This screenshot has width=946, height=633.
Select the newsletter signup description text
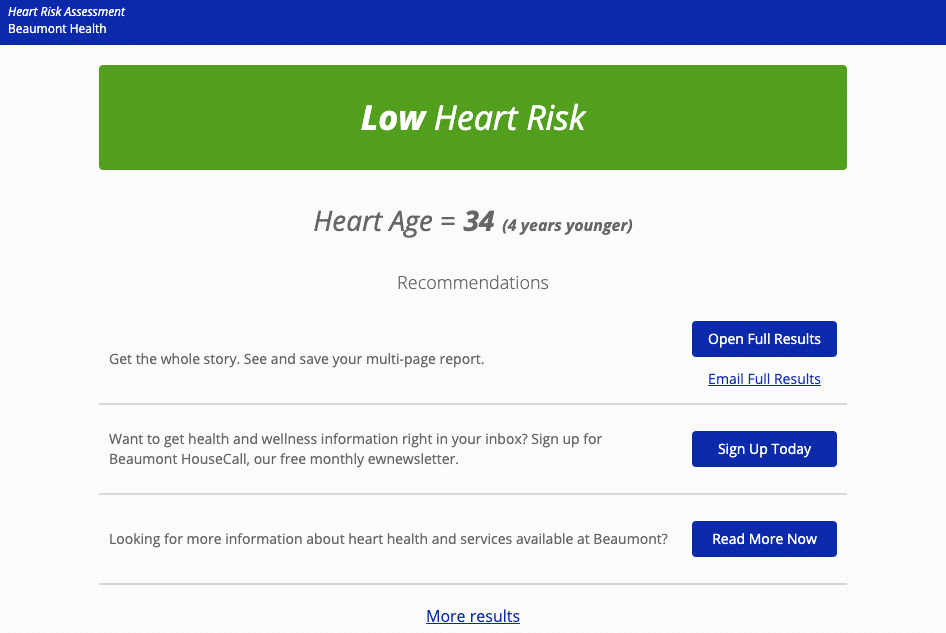(356, 449)
